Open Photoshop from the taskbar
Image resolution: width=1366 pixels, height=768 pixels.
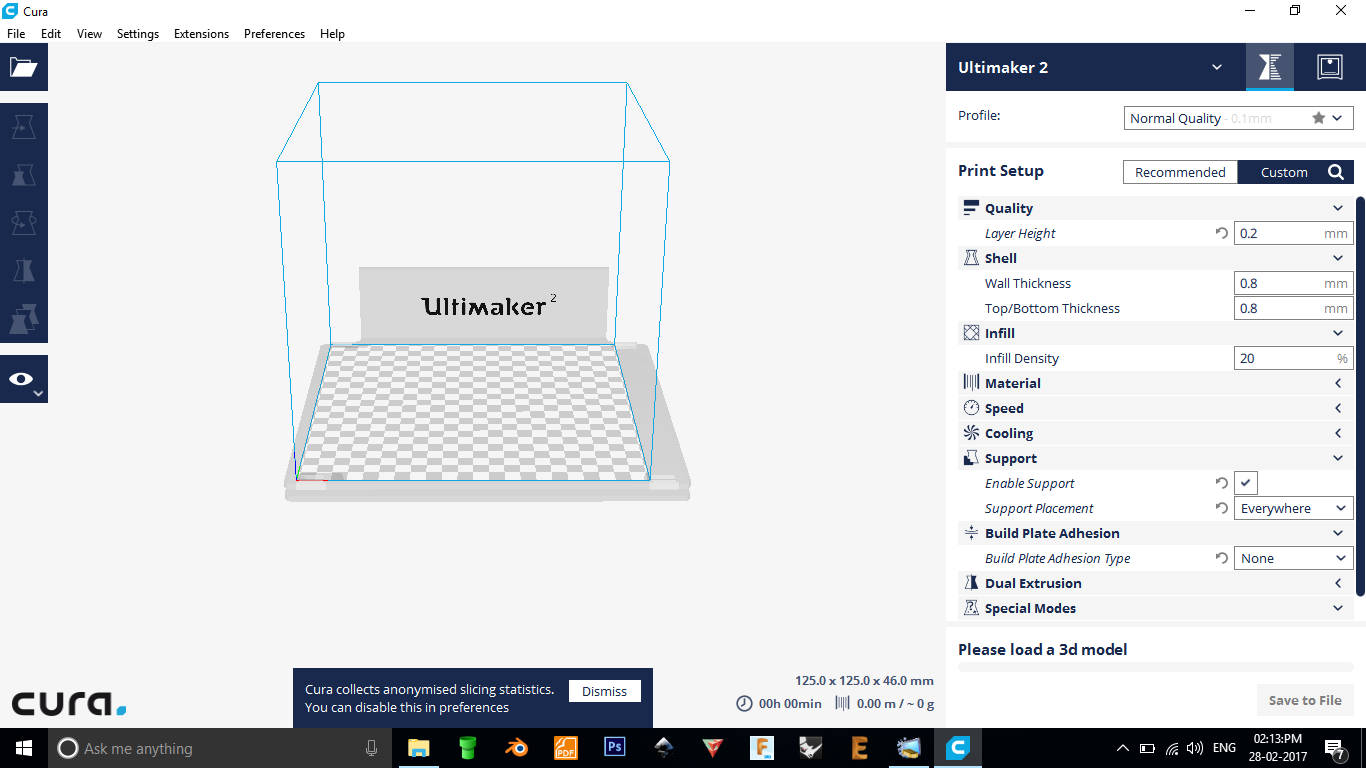615,748
